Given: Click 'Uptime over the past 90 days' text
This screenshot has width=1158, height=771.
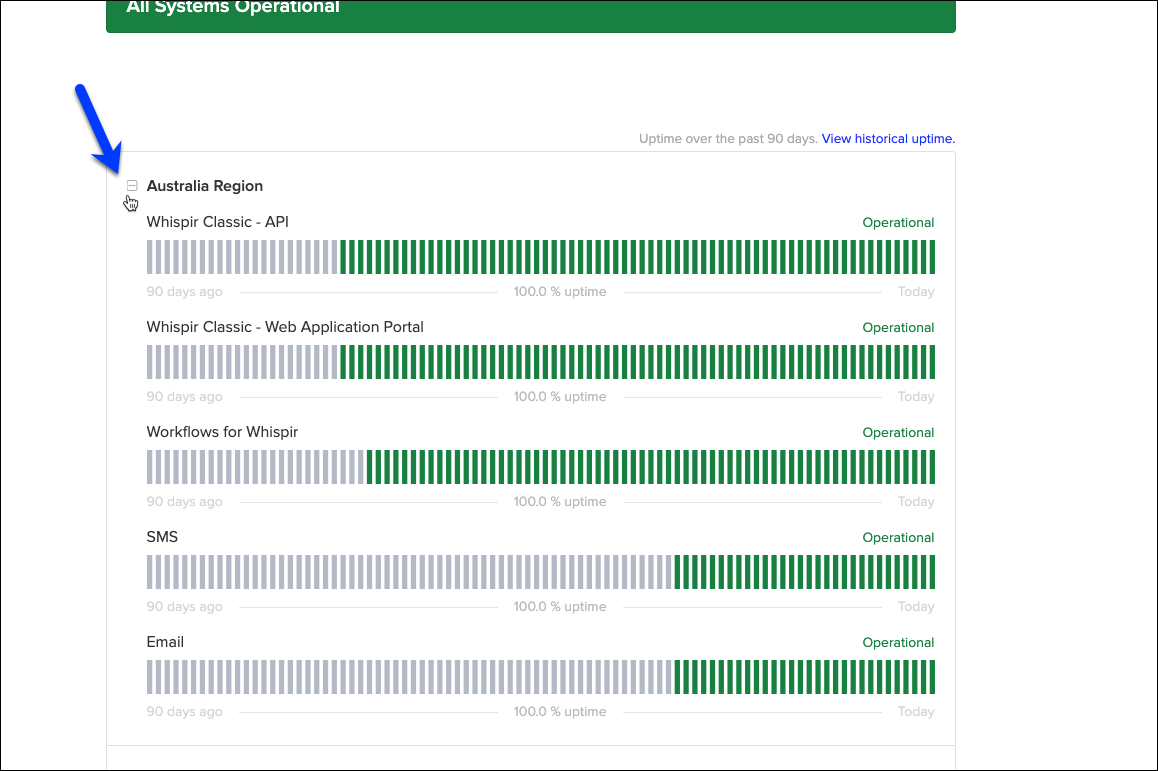Looking at the screenshot, I should point(728,139).
